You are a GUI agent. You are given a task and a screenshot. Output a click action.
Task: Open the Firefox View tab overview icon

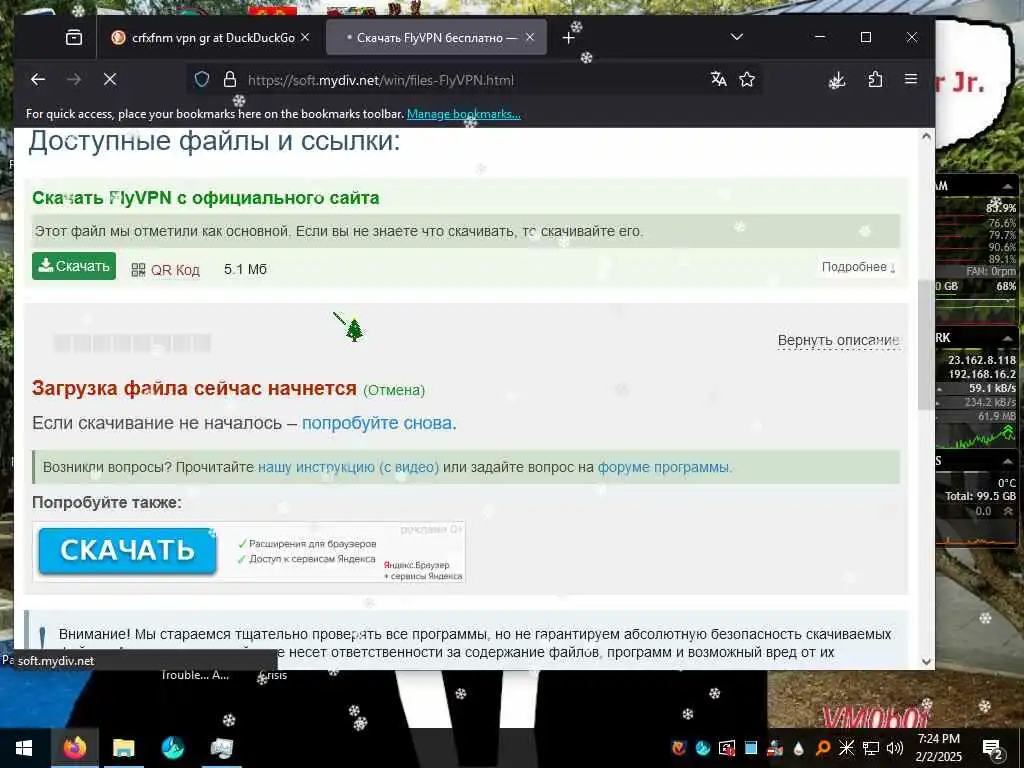coord(74,37)
